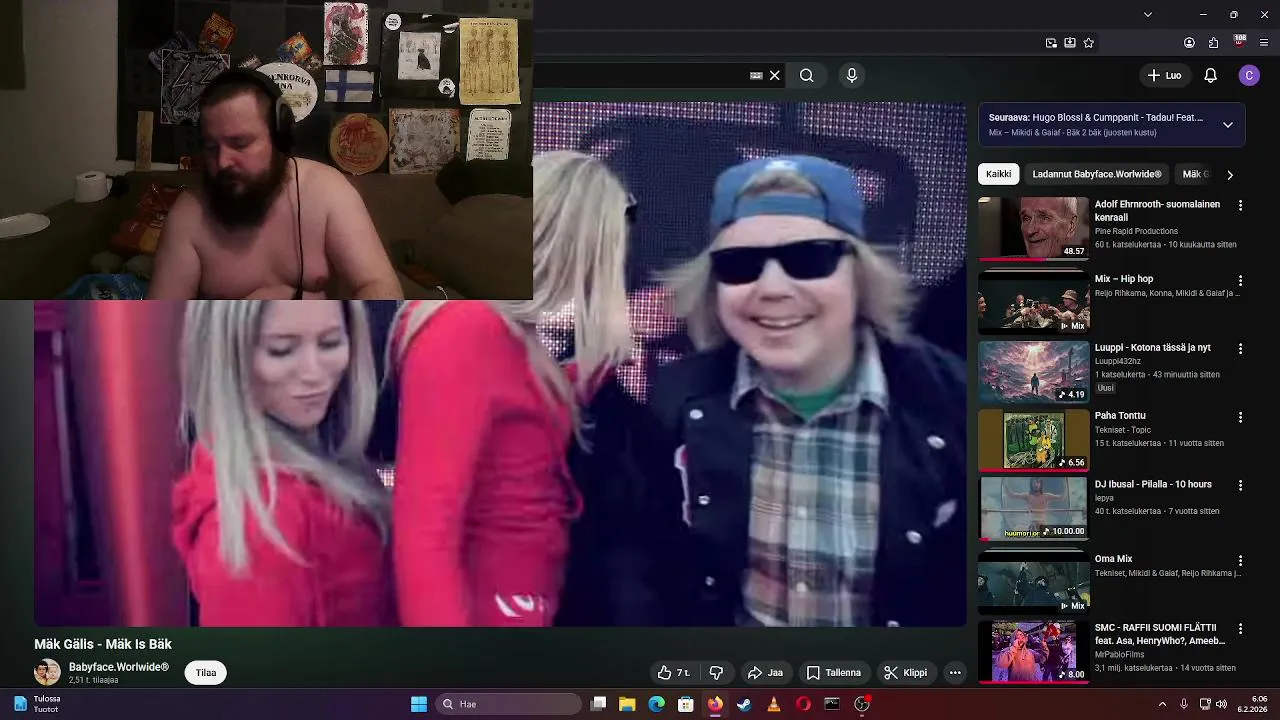Open the Babyface.Worlwide® channel name

[x=119, y=667]
